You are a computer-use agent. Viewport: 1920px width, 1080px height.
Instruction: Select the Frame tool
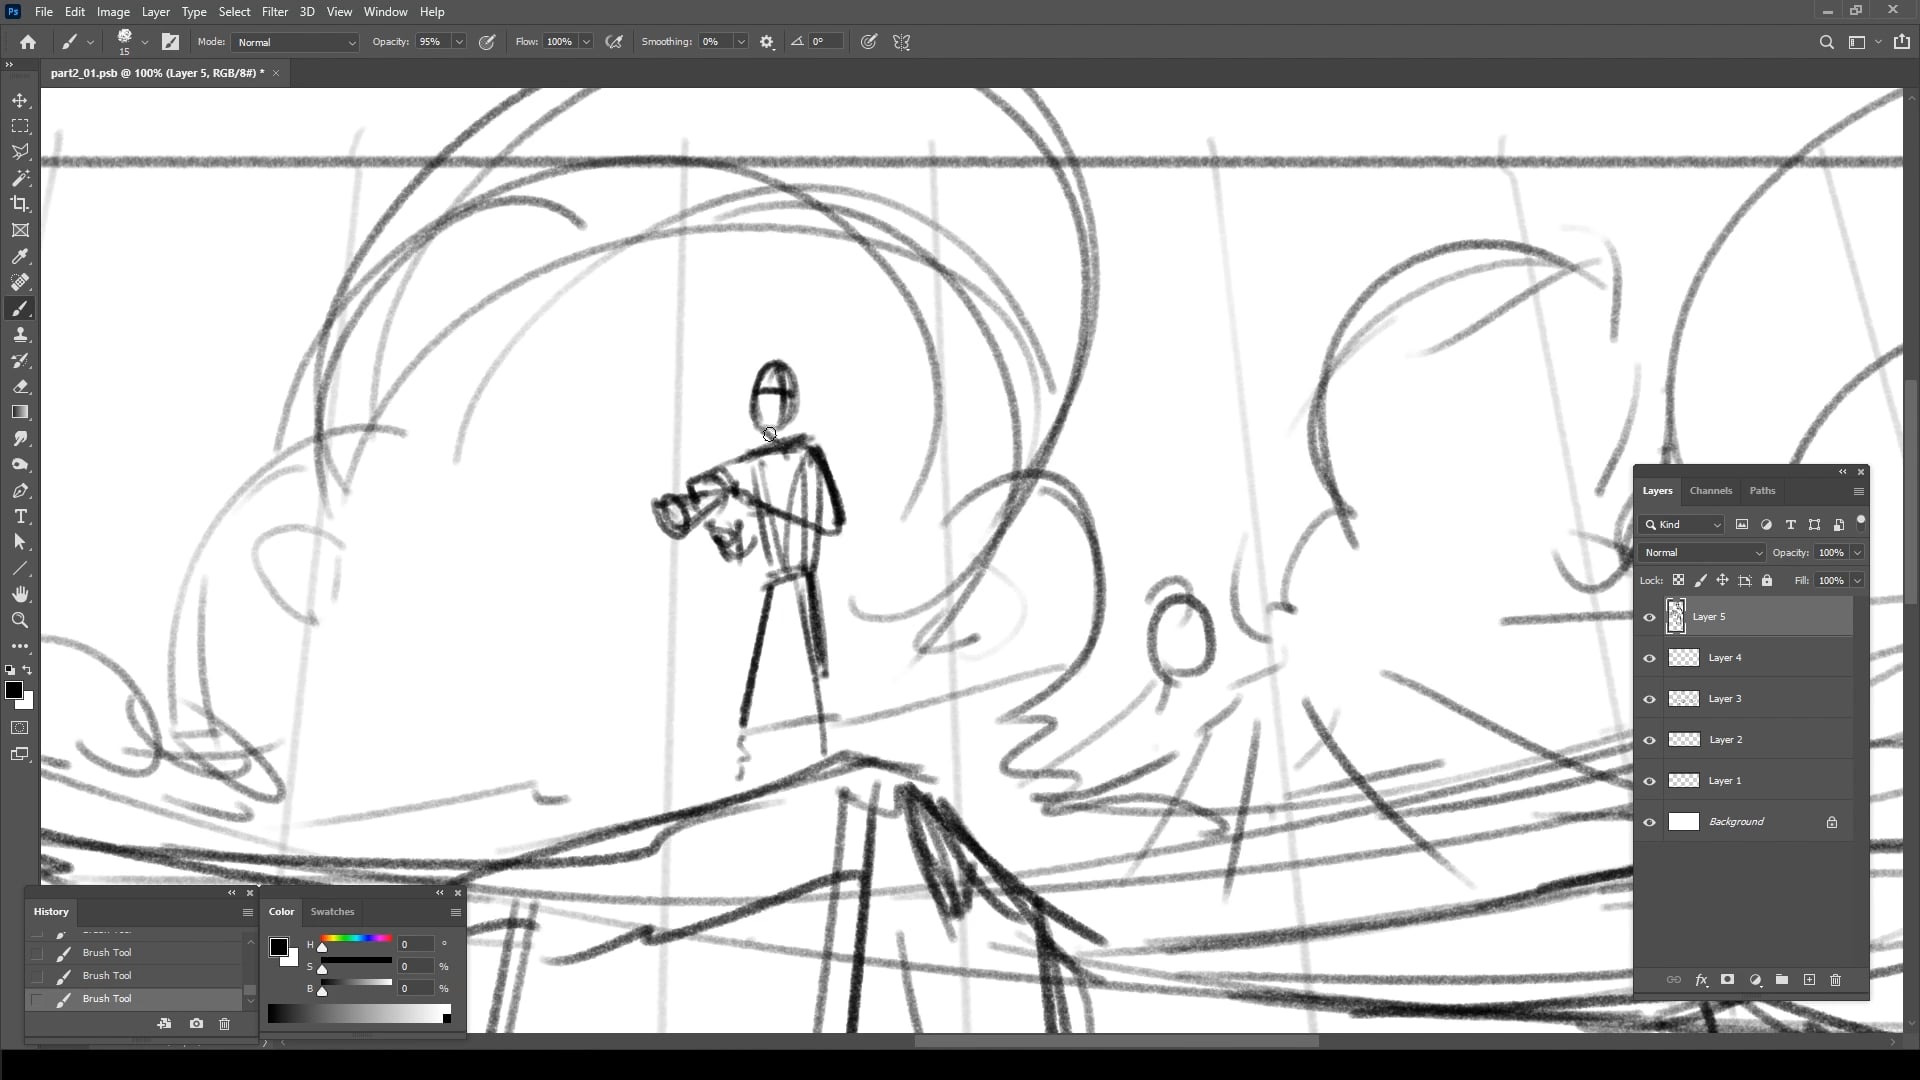click(x=20, y=230)
